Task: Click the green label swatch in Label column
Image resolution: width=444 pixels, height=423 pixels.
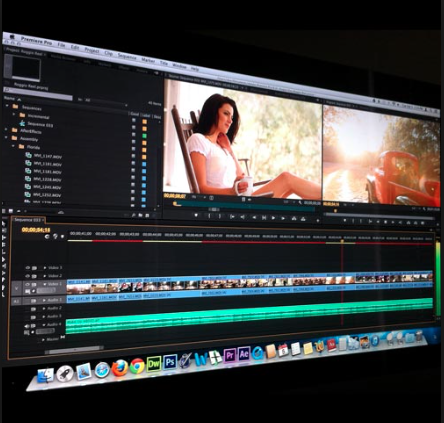Action: [x=144, y=136]
